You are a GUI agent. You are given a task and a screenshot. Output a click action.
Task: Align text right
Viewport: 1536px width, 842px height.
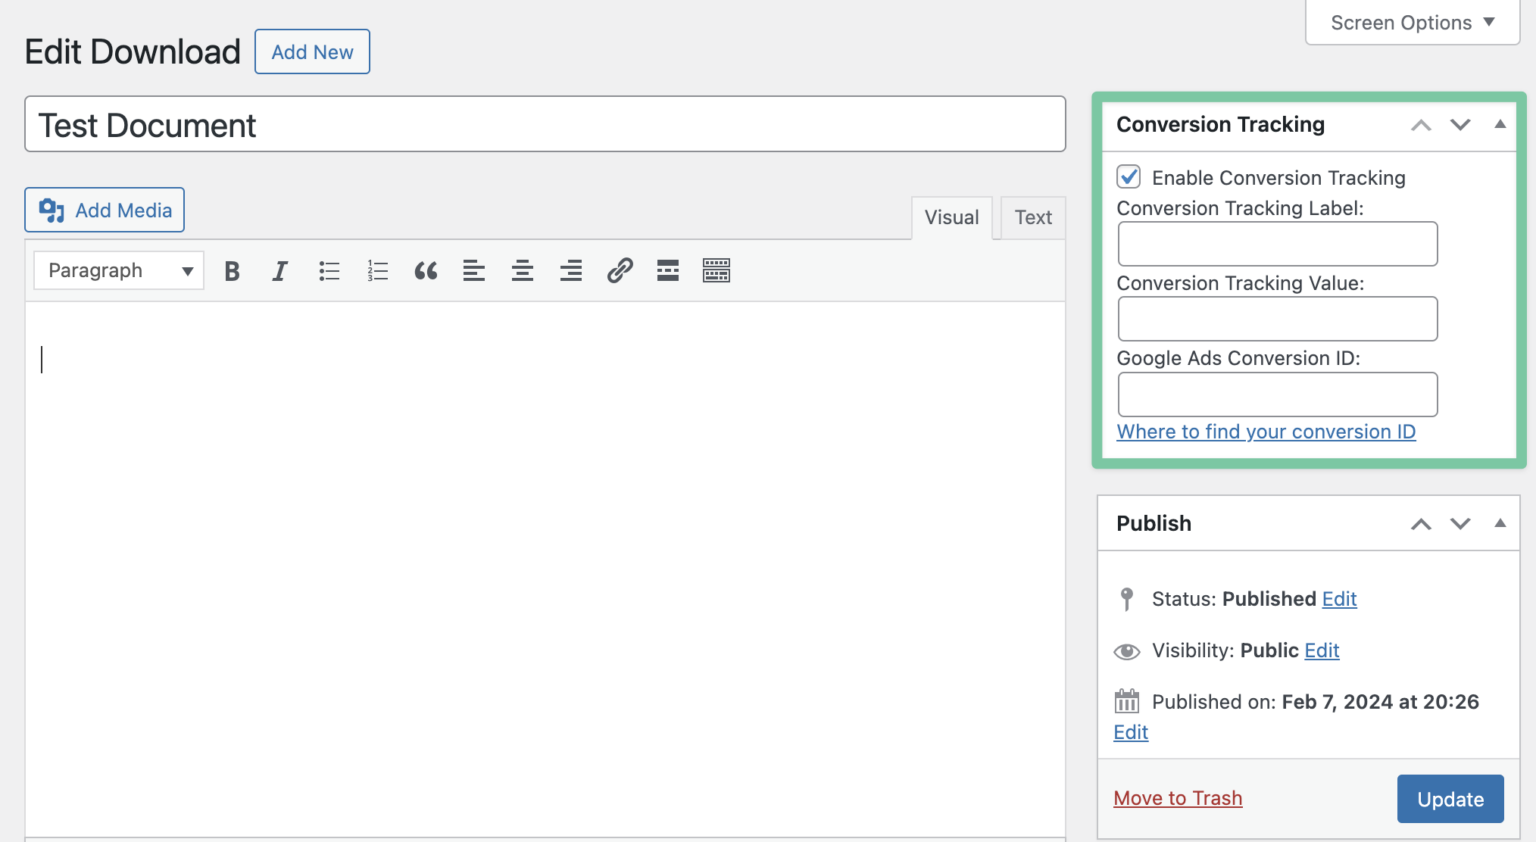click(x=571, y=271)
